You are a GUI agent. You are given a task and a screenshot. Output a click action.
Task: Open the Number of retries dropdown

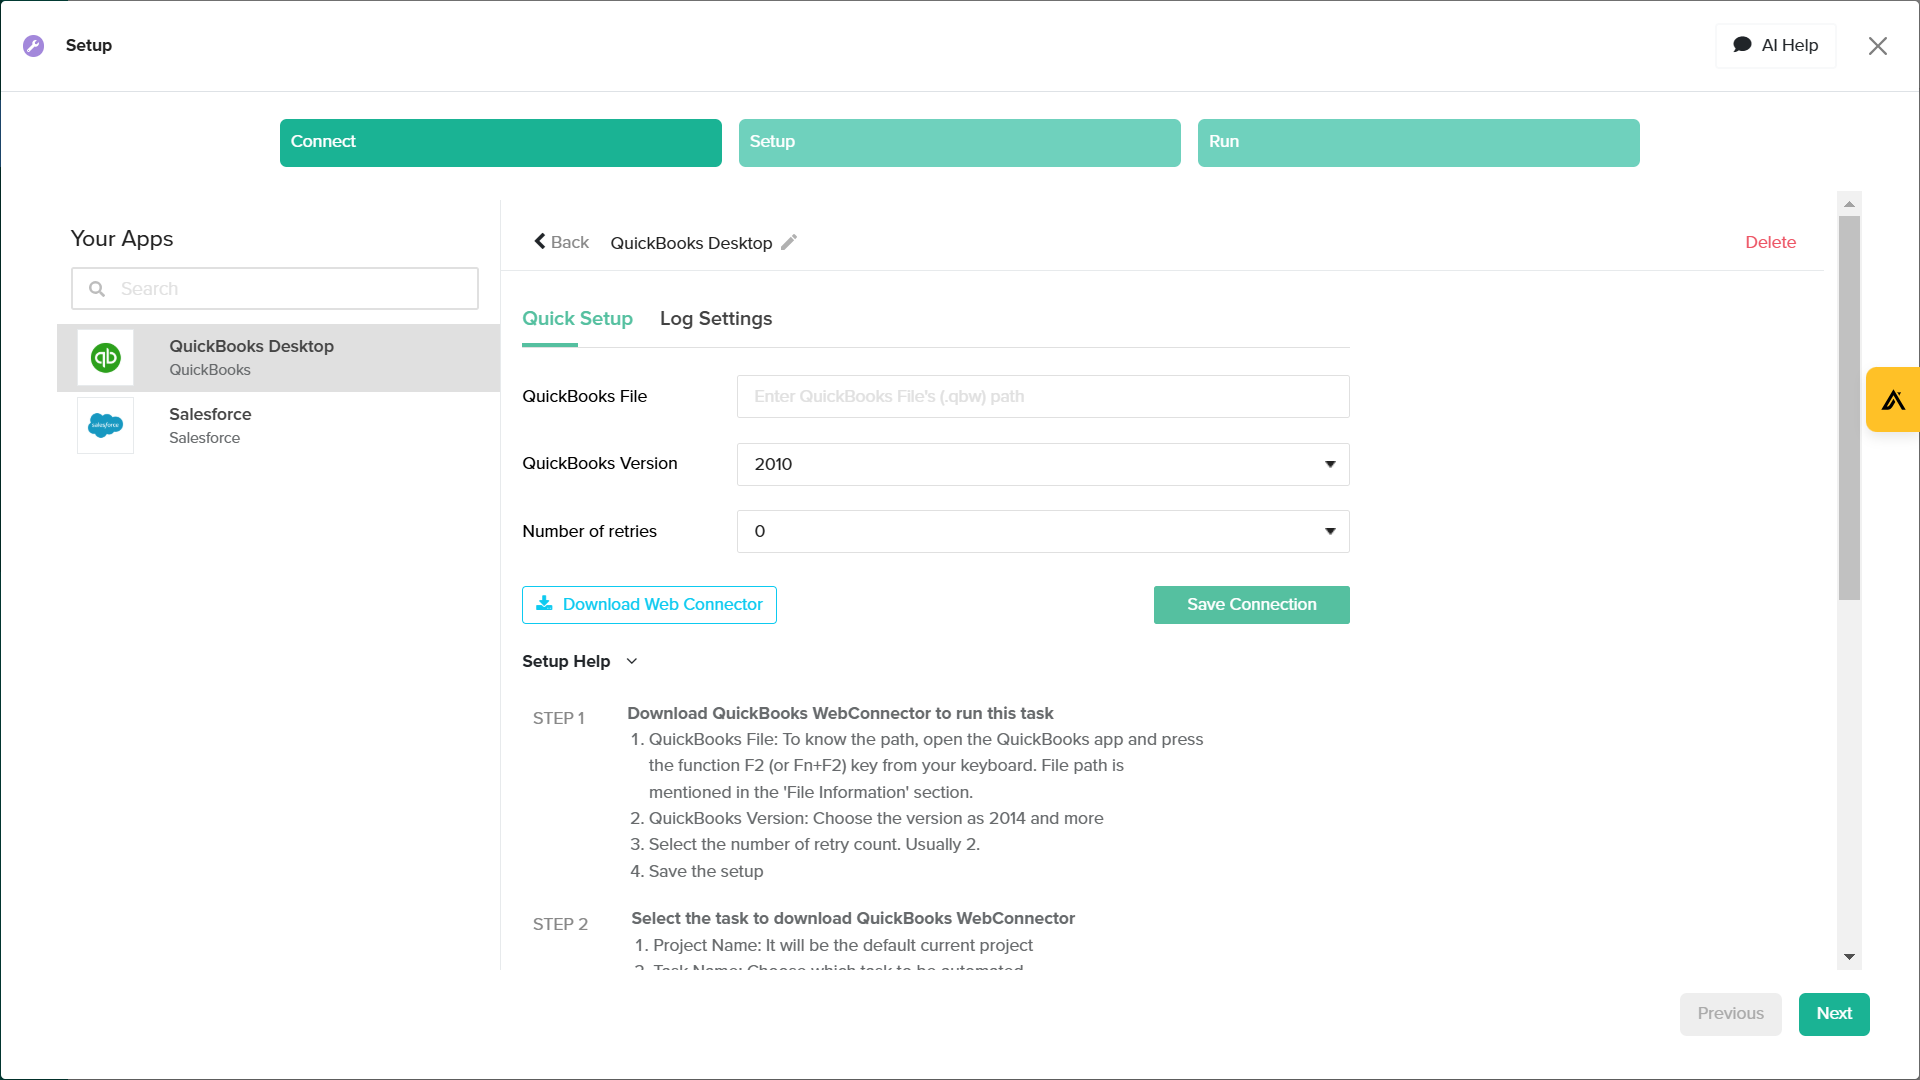1042,531
